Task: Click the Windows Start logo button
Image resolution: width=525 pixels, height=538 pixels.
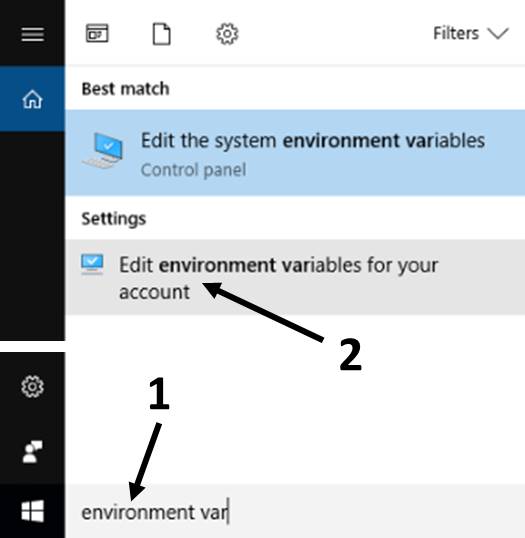Action: (32, 511)
